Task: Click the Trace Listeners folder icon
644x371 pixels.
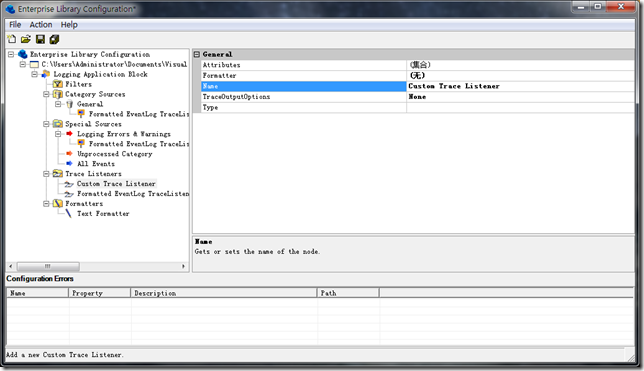Action: click(58, 174)
